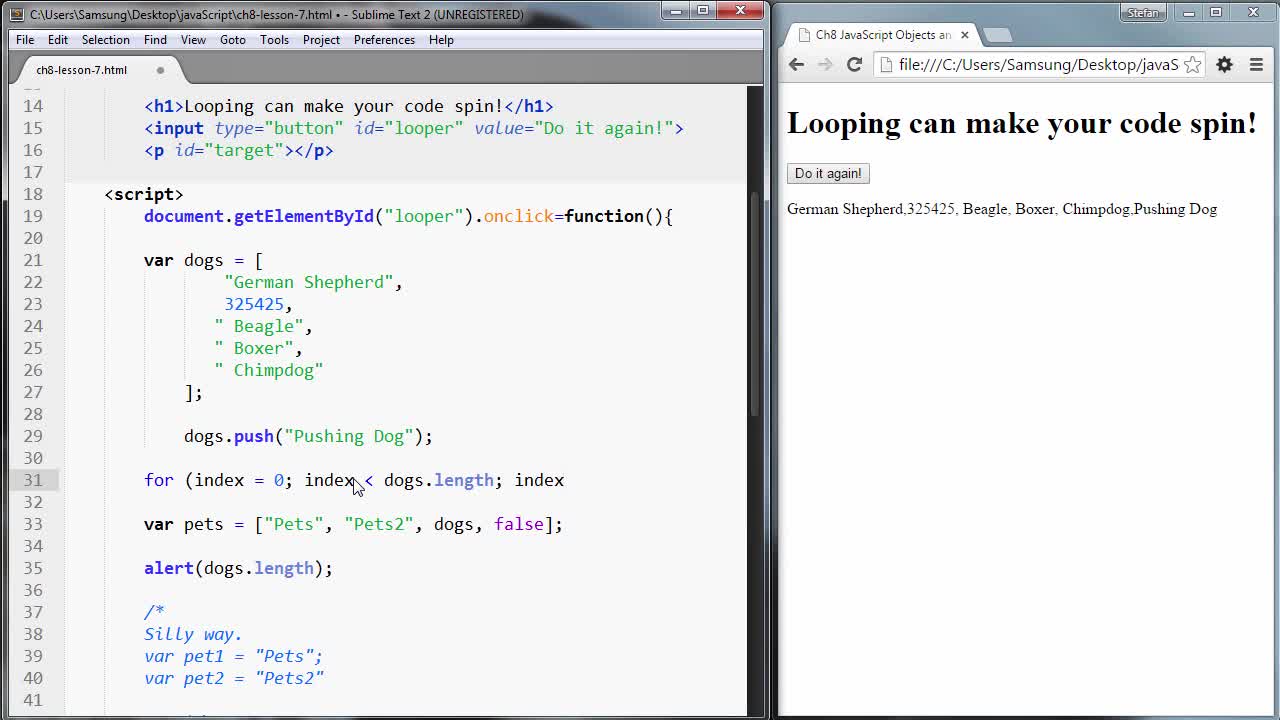Click the Silly way. comment line

click(193, 634)
